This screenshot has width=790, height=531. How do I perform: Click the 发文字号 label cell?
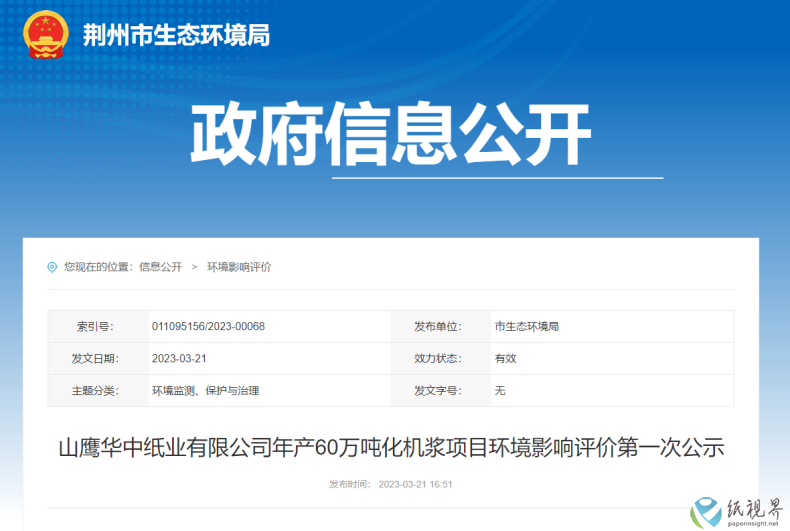[x=441, y=390]
